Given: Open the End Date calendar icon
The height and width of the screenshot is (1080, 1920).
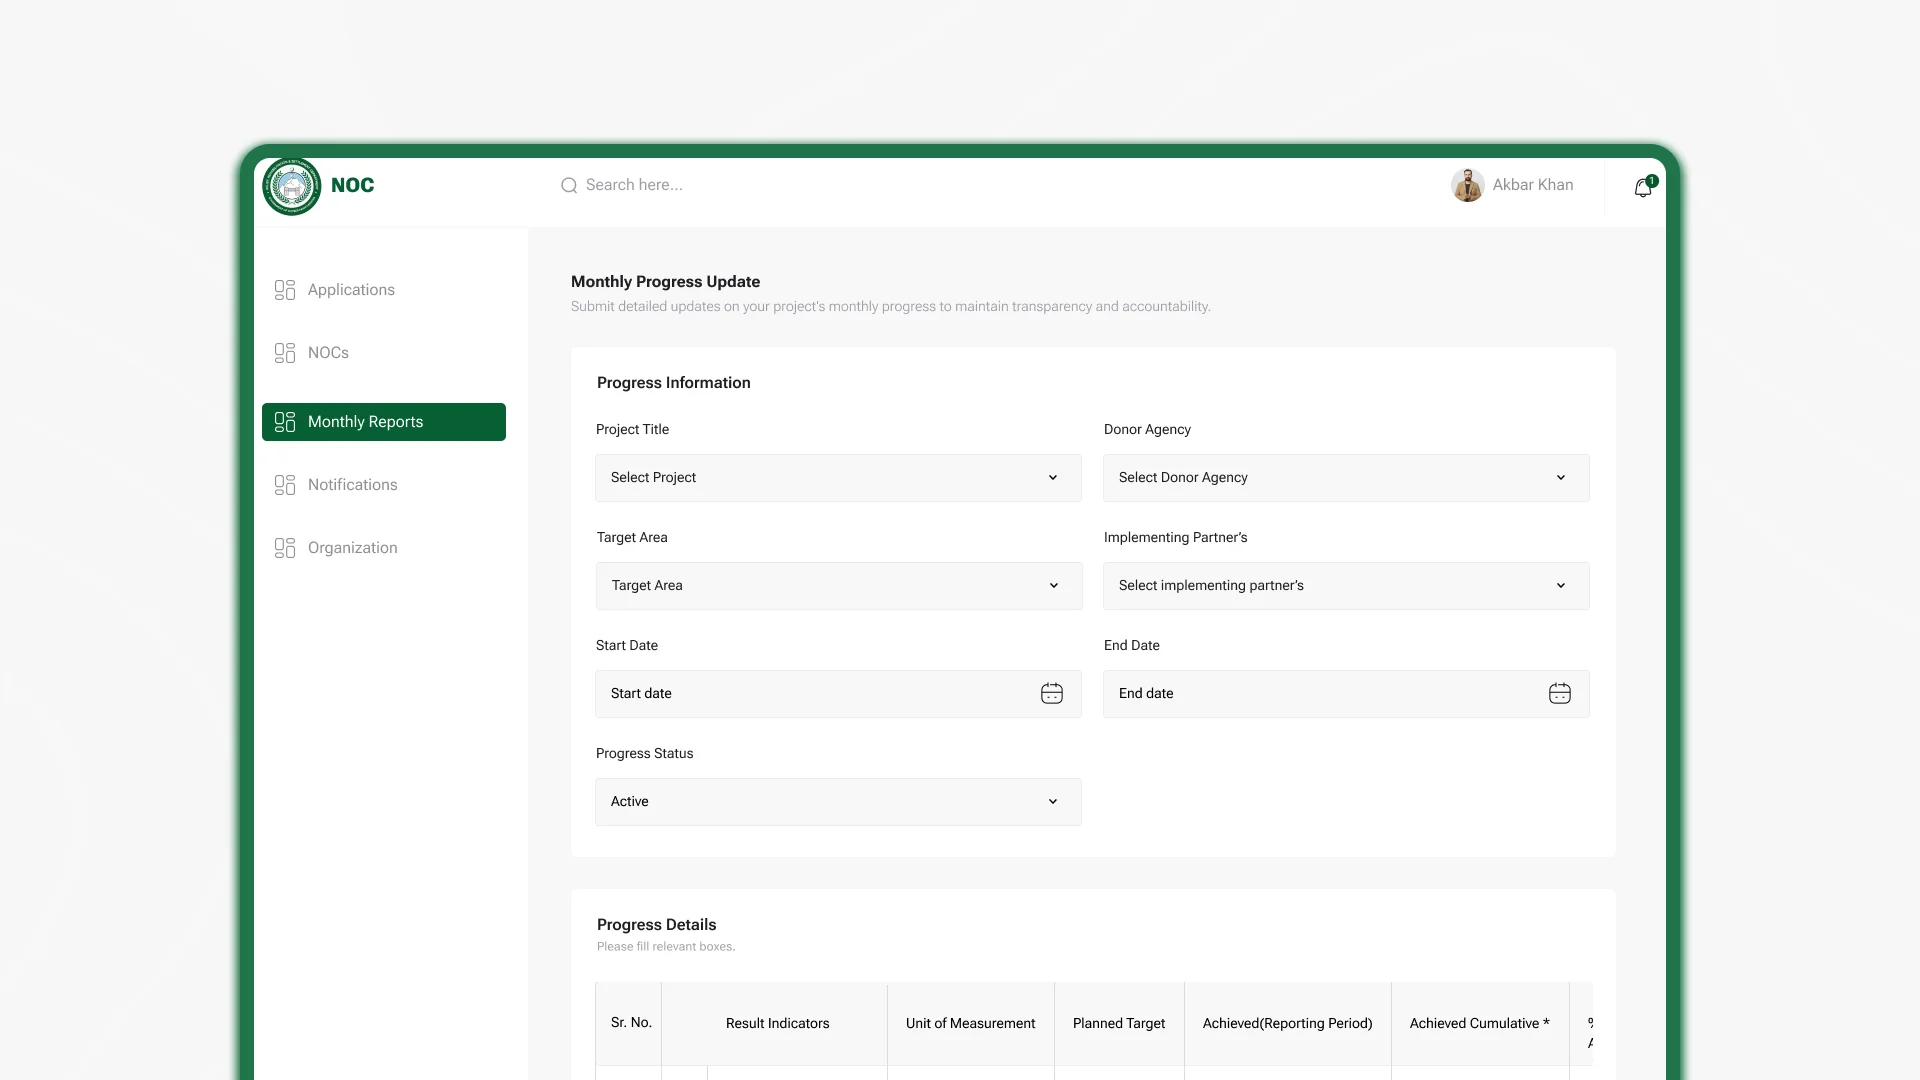Looking at the screenshot, I should coord(1560,694).
